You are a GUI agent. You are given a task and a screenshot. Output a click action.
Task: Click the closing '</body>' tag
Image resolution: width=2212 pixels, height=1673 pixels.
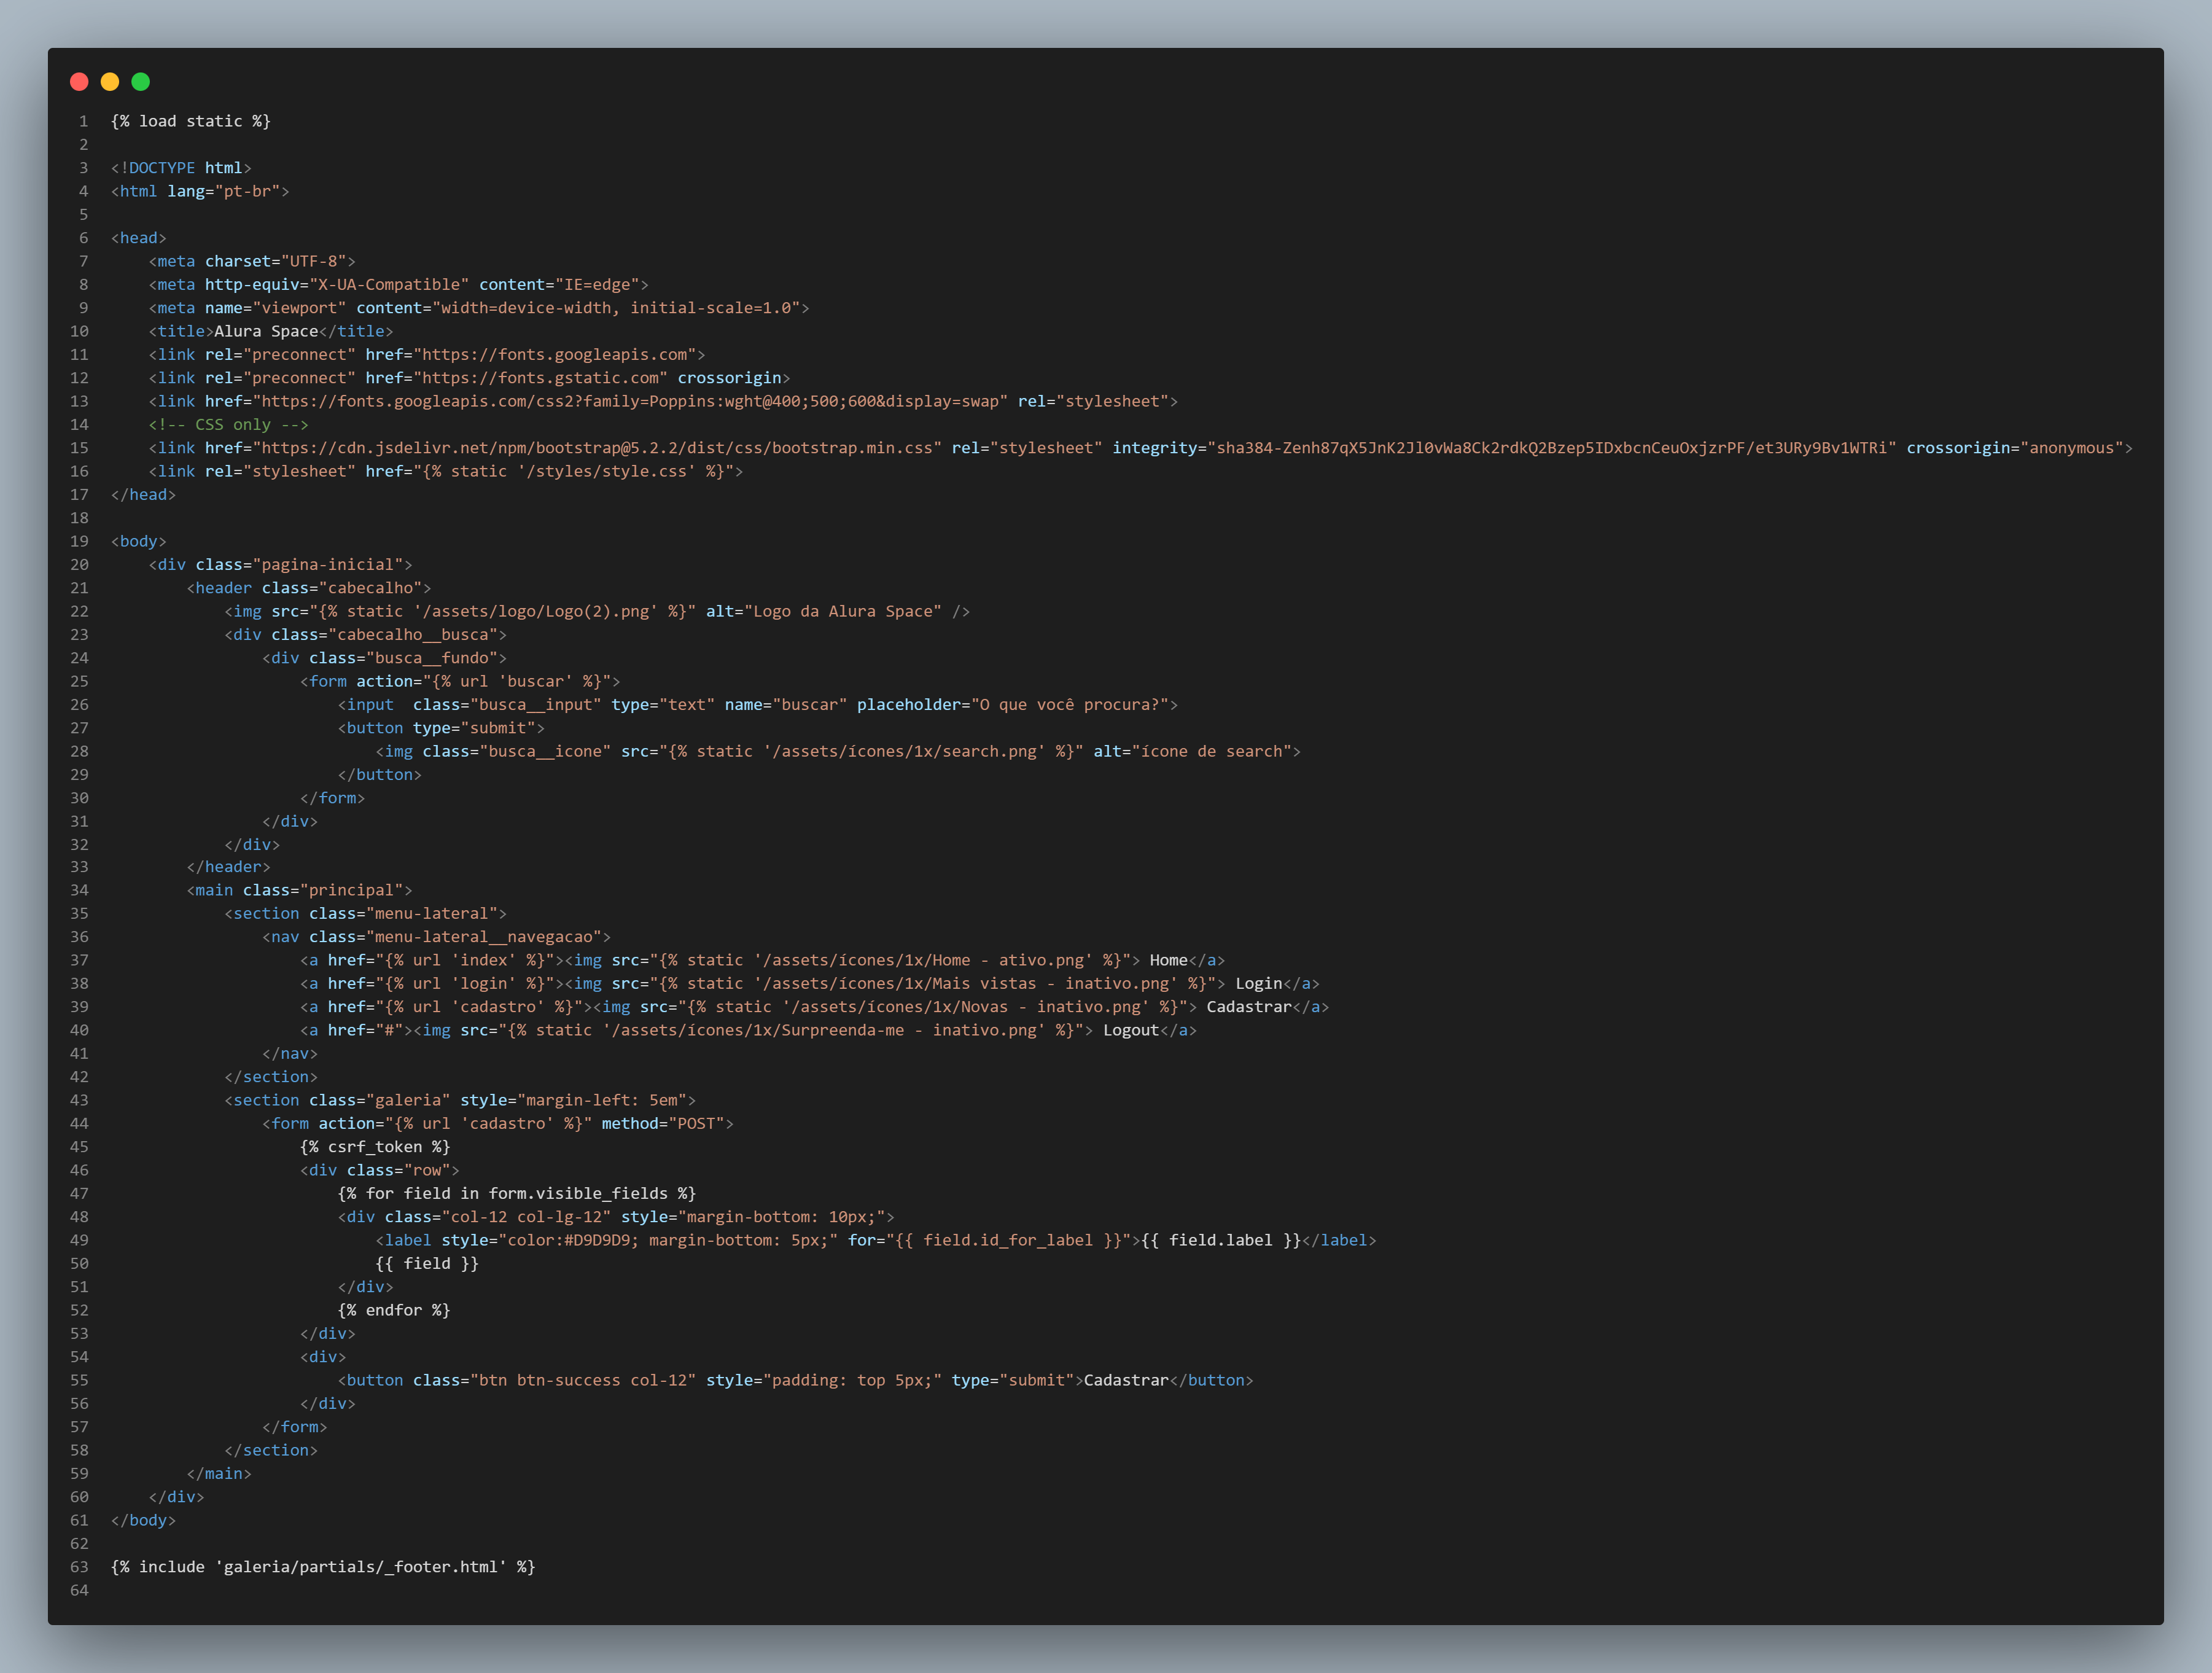[x=143, y=1520]
